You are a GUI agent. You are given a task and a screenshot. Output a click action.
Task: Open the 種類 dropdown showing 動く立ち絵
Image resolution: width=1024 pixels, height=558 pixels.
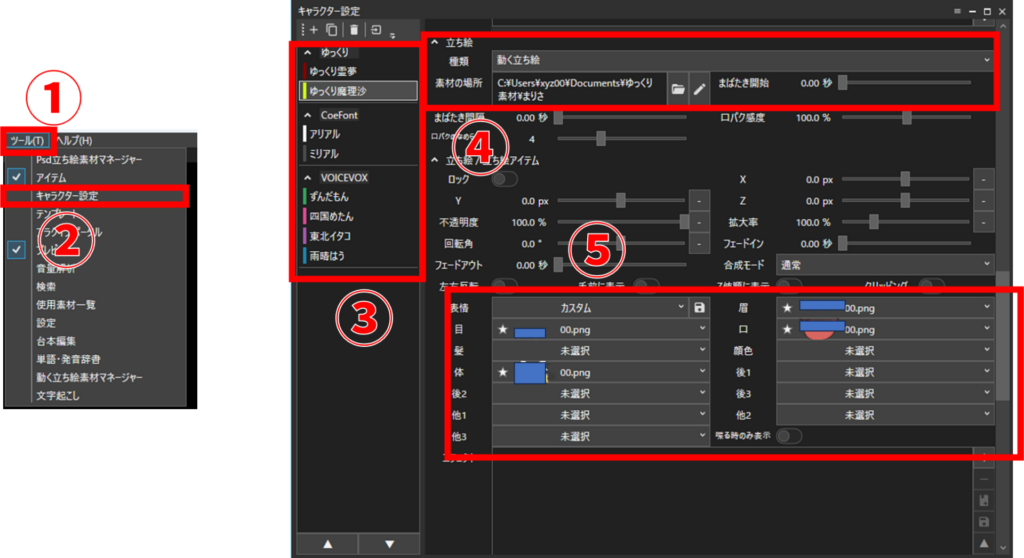(x=743, y=60)
